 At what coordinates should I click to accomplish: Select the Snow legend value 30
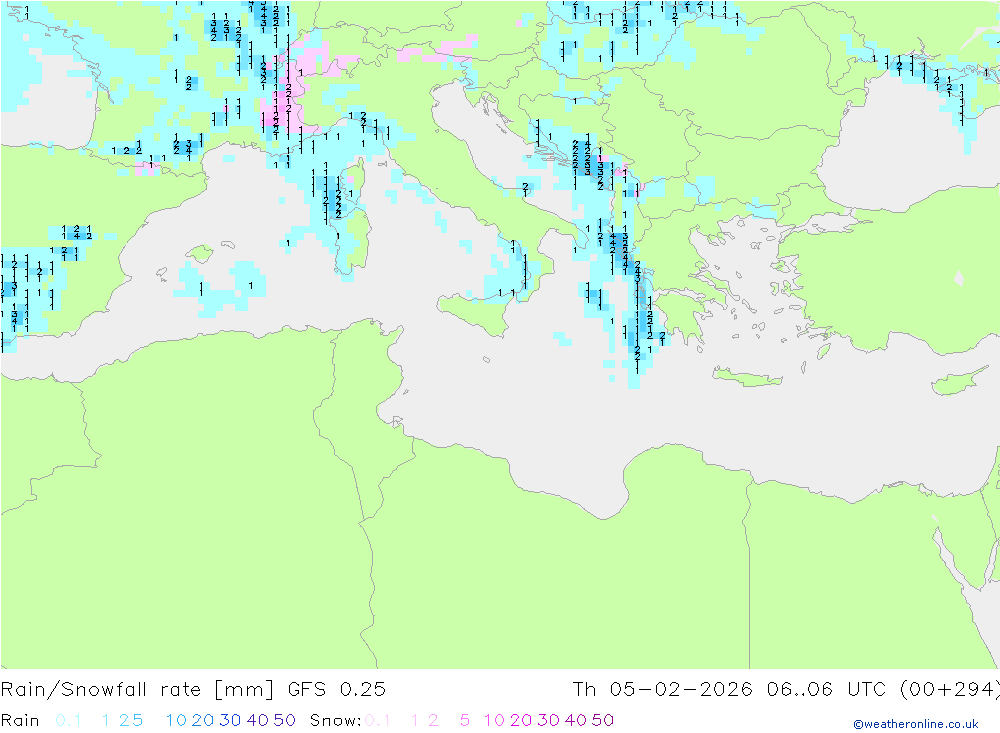coord(548,720)
